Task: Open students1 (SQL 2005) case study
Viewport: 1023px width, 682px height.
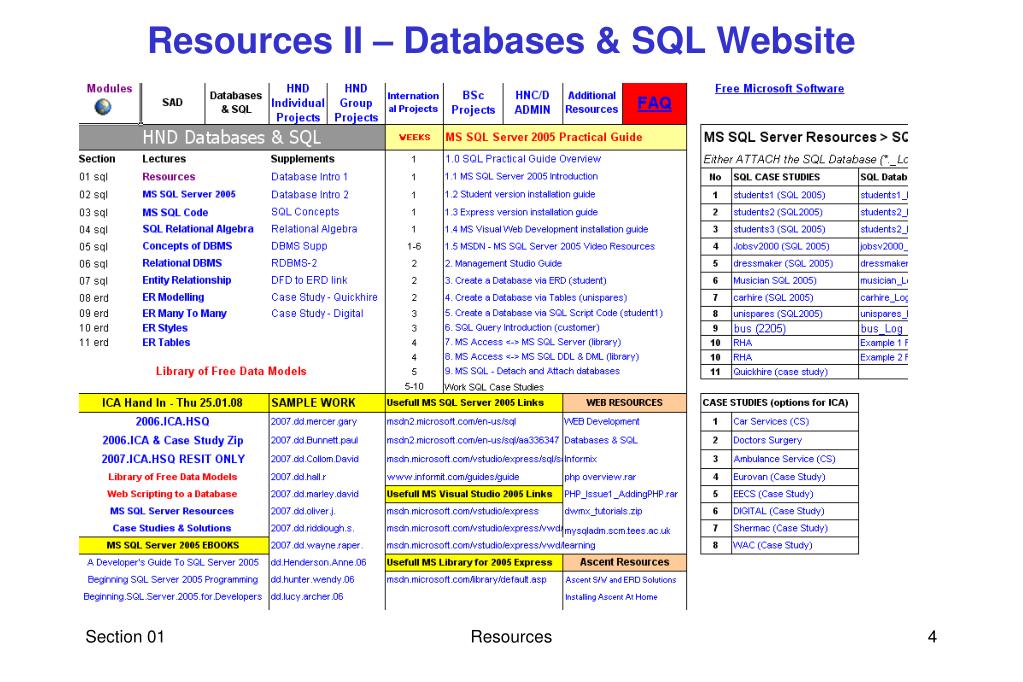Action: 779,195
